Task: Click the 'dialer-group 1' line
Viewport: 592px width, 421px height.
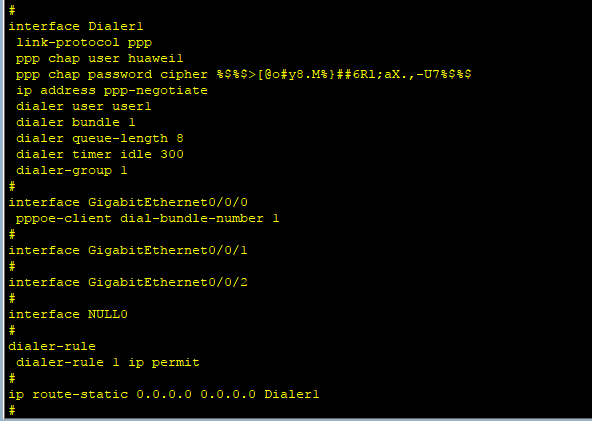Action: click(x=72, y=171)
